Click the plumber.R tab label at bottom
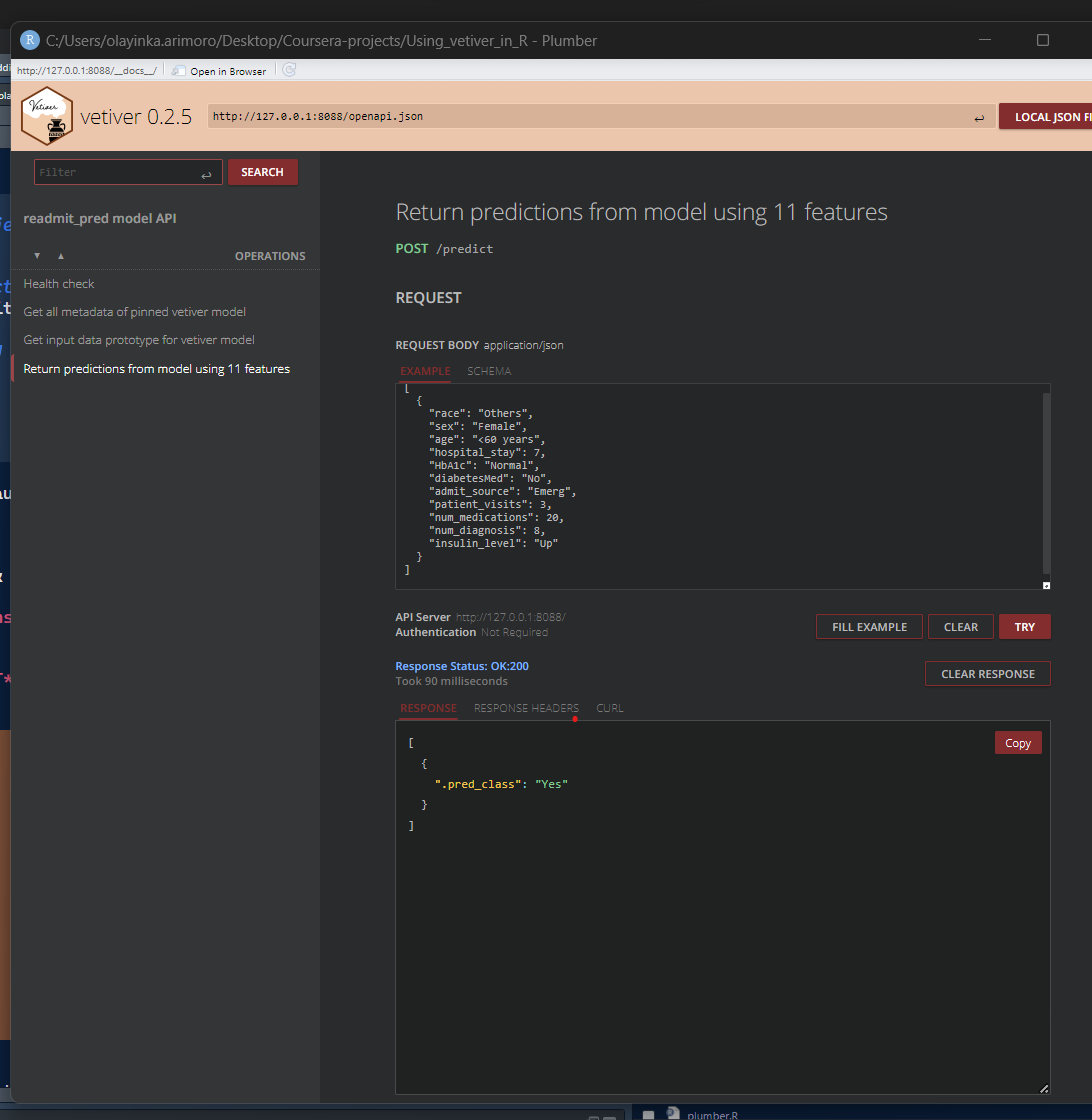The height and width of the screenshot is (1120, 1092). point(712,1114)
